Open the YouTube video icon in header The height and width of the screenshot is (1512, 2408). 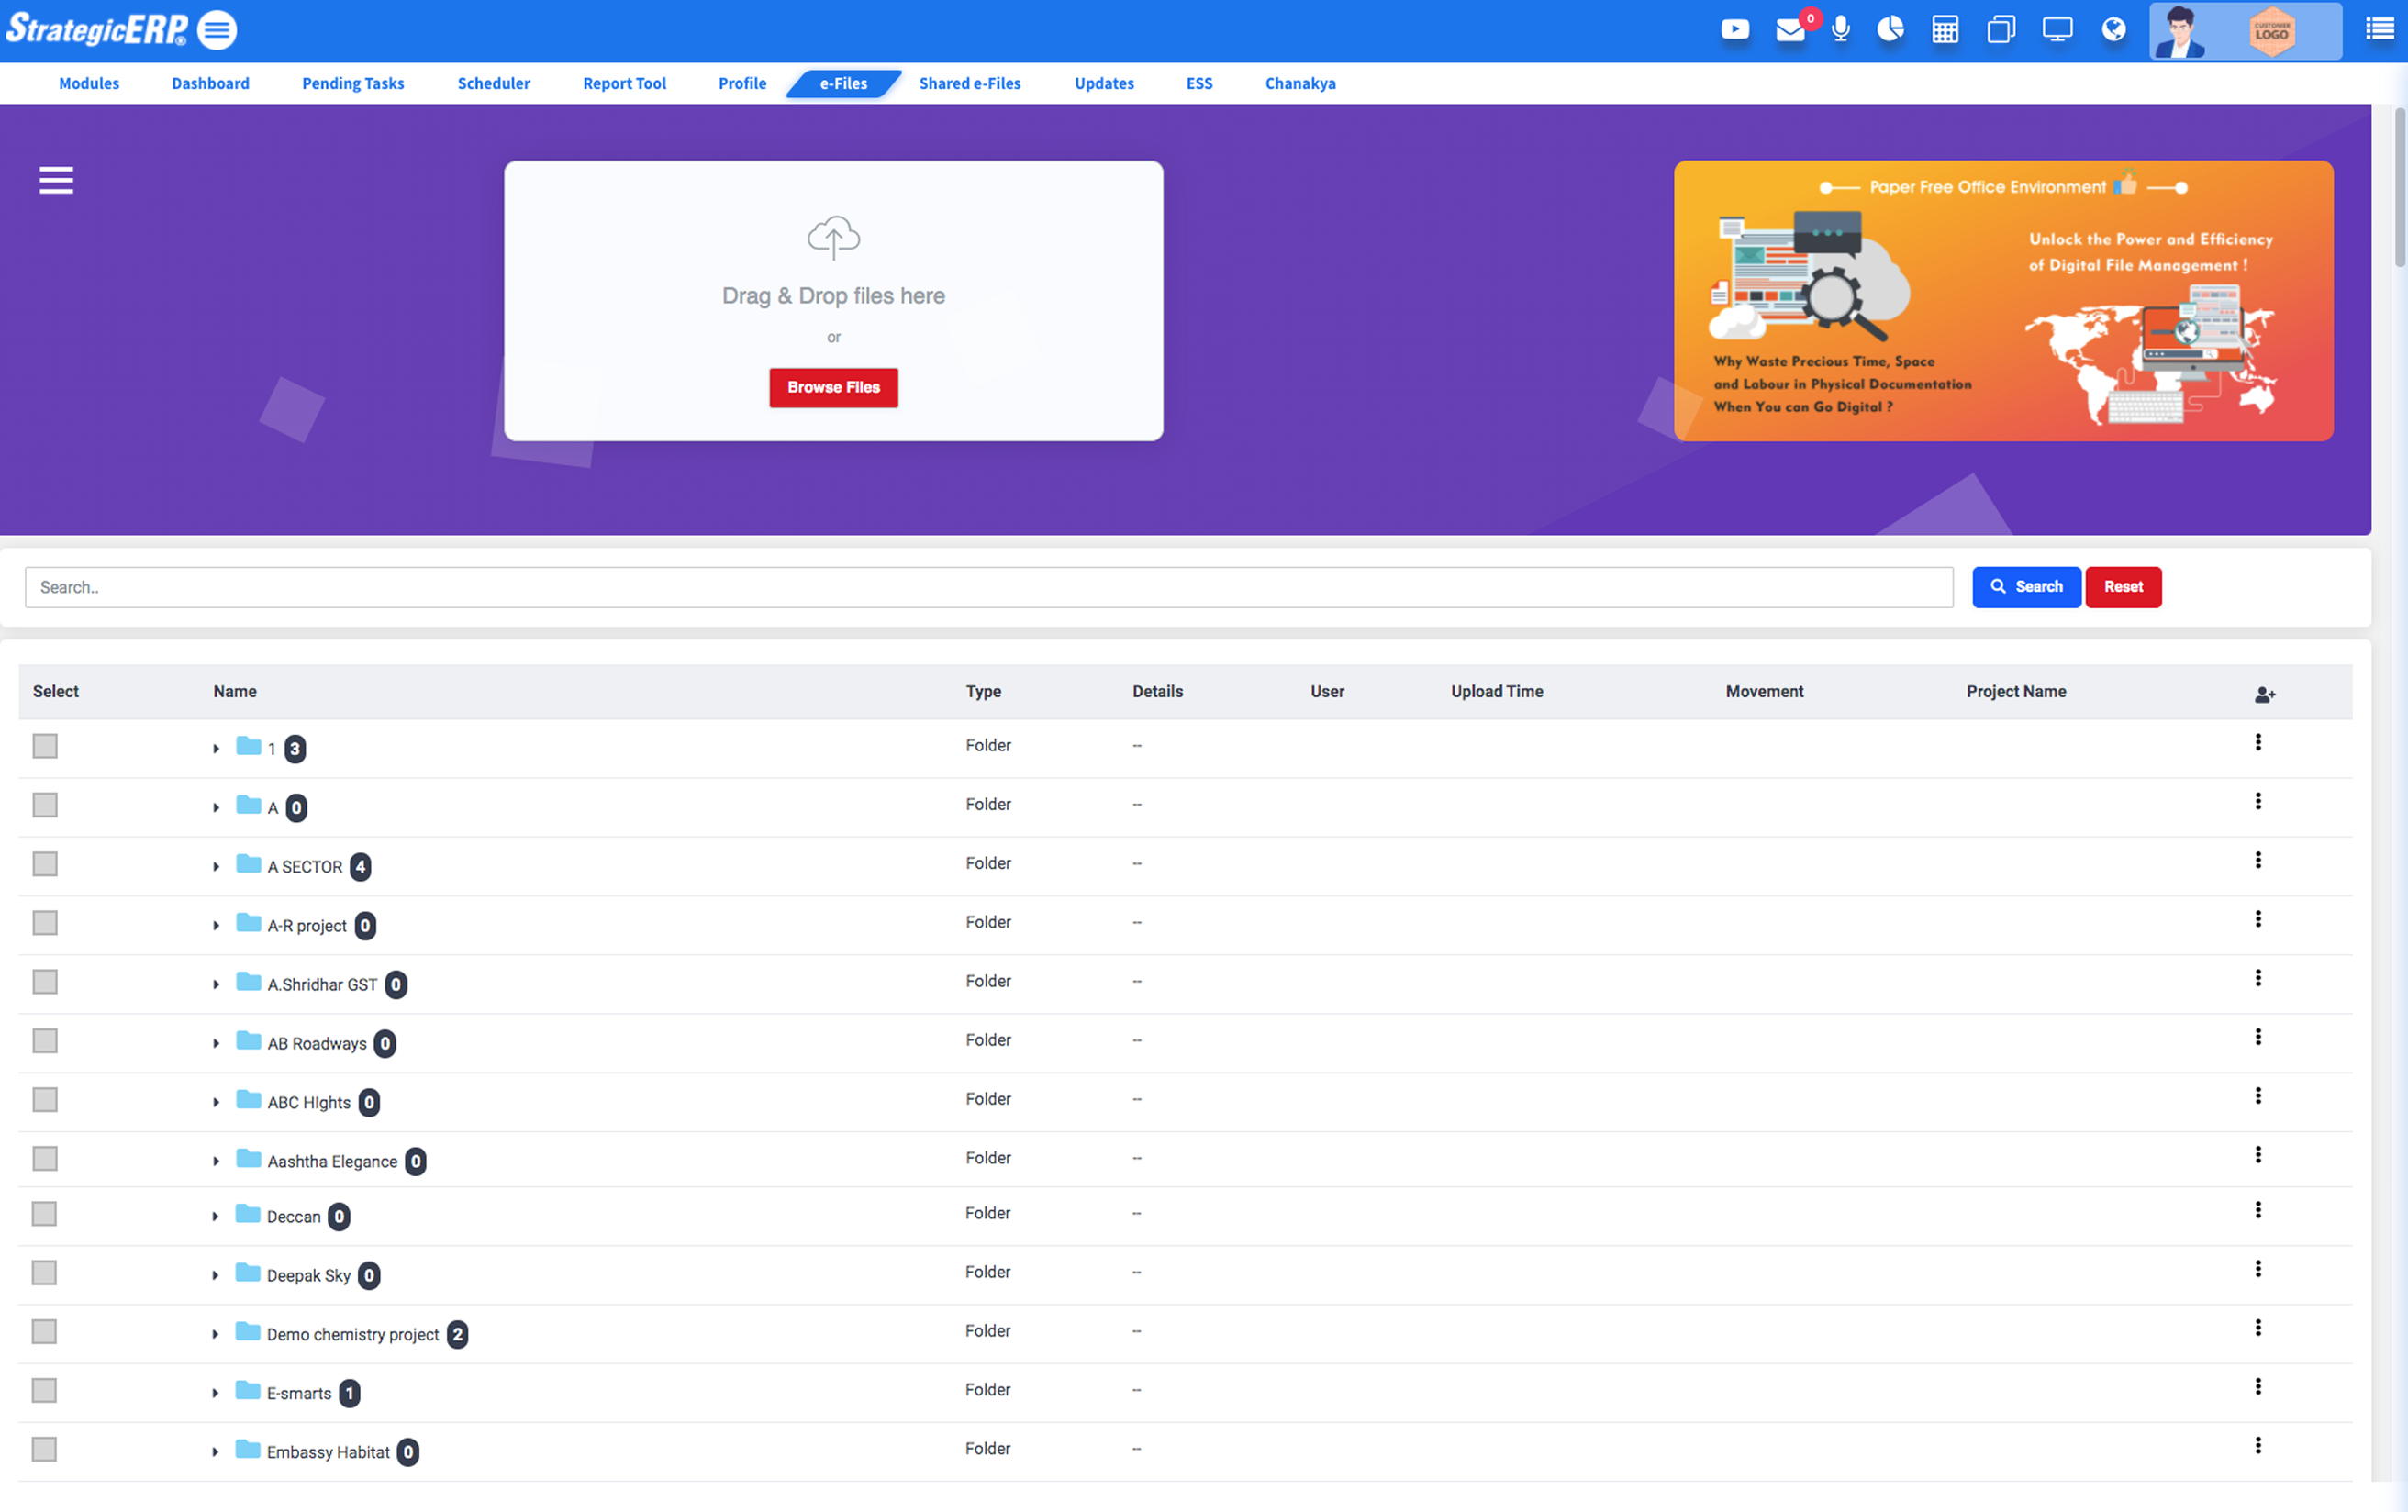[x=1734, y=30]
